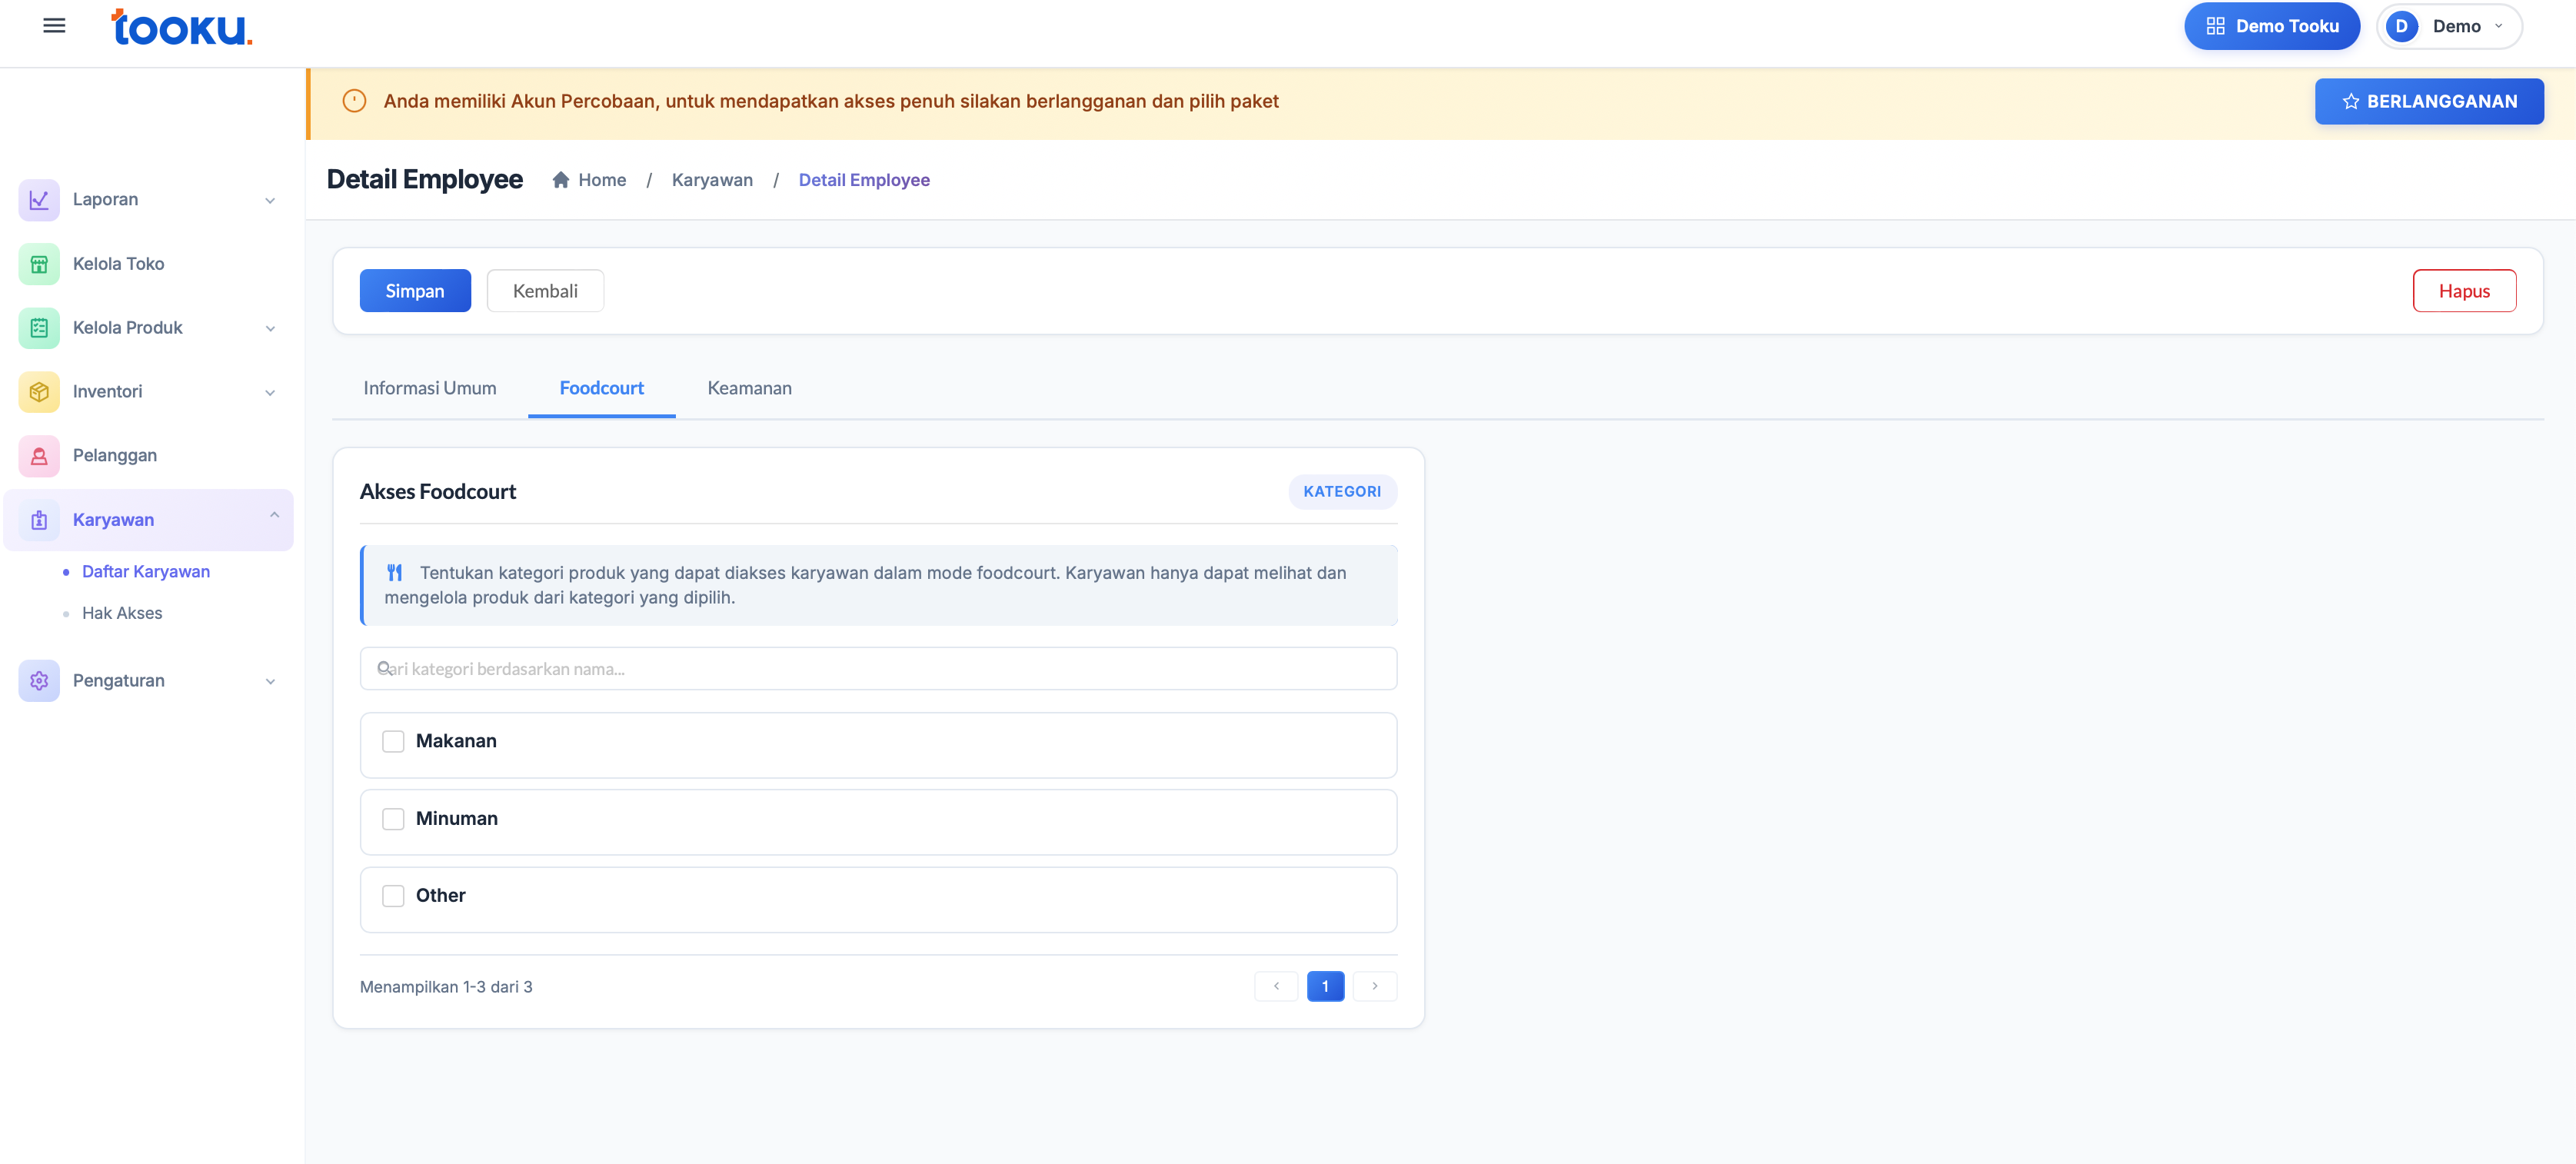Image resolution: width=2576 pixels, height=1164 pixels.
Task: Click the Inventori box icon
Action: 39,392
